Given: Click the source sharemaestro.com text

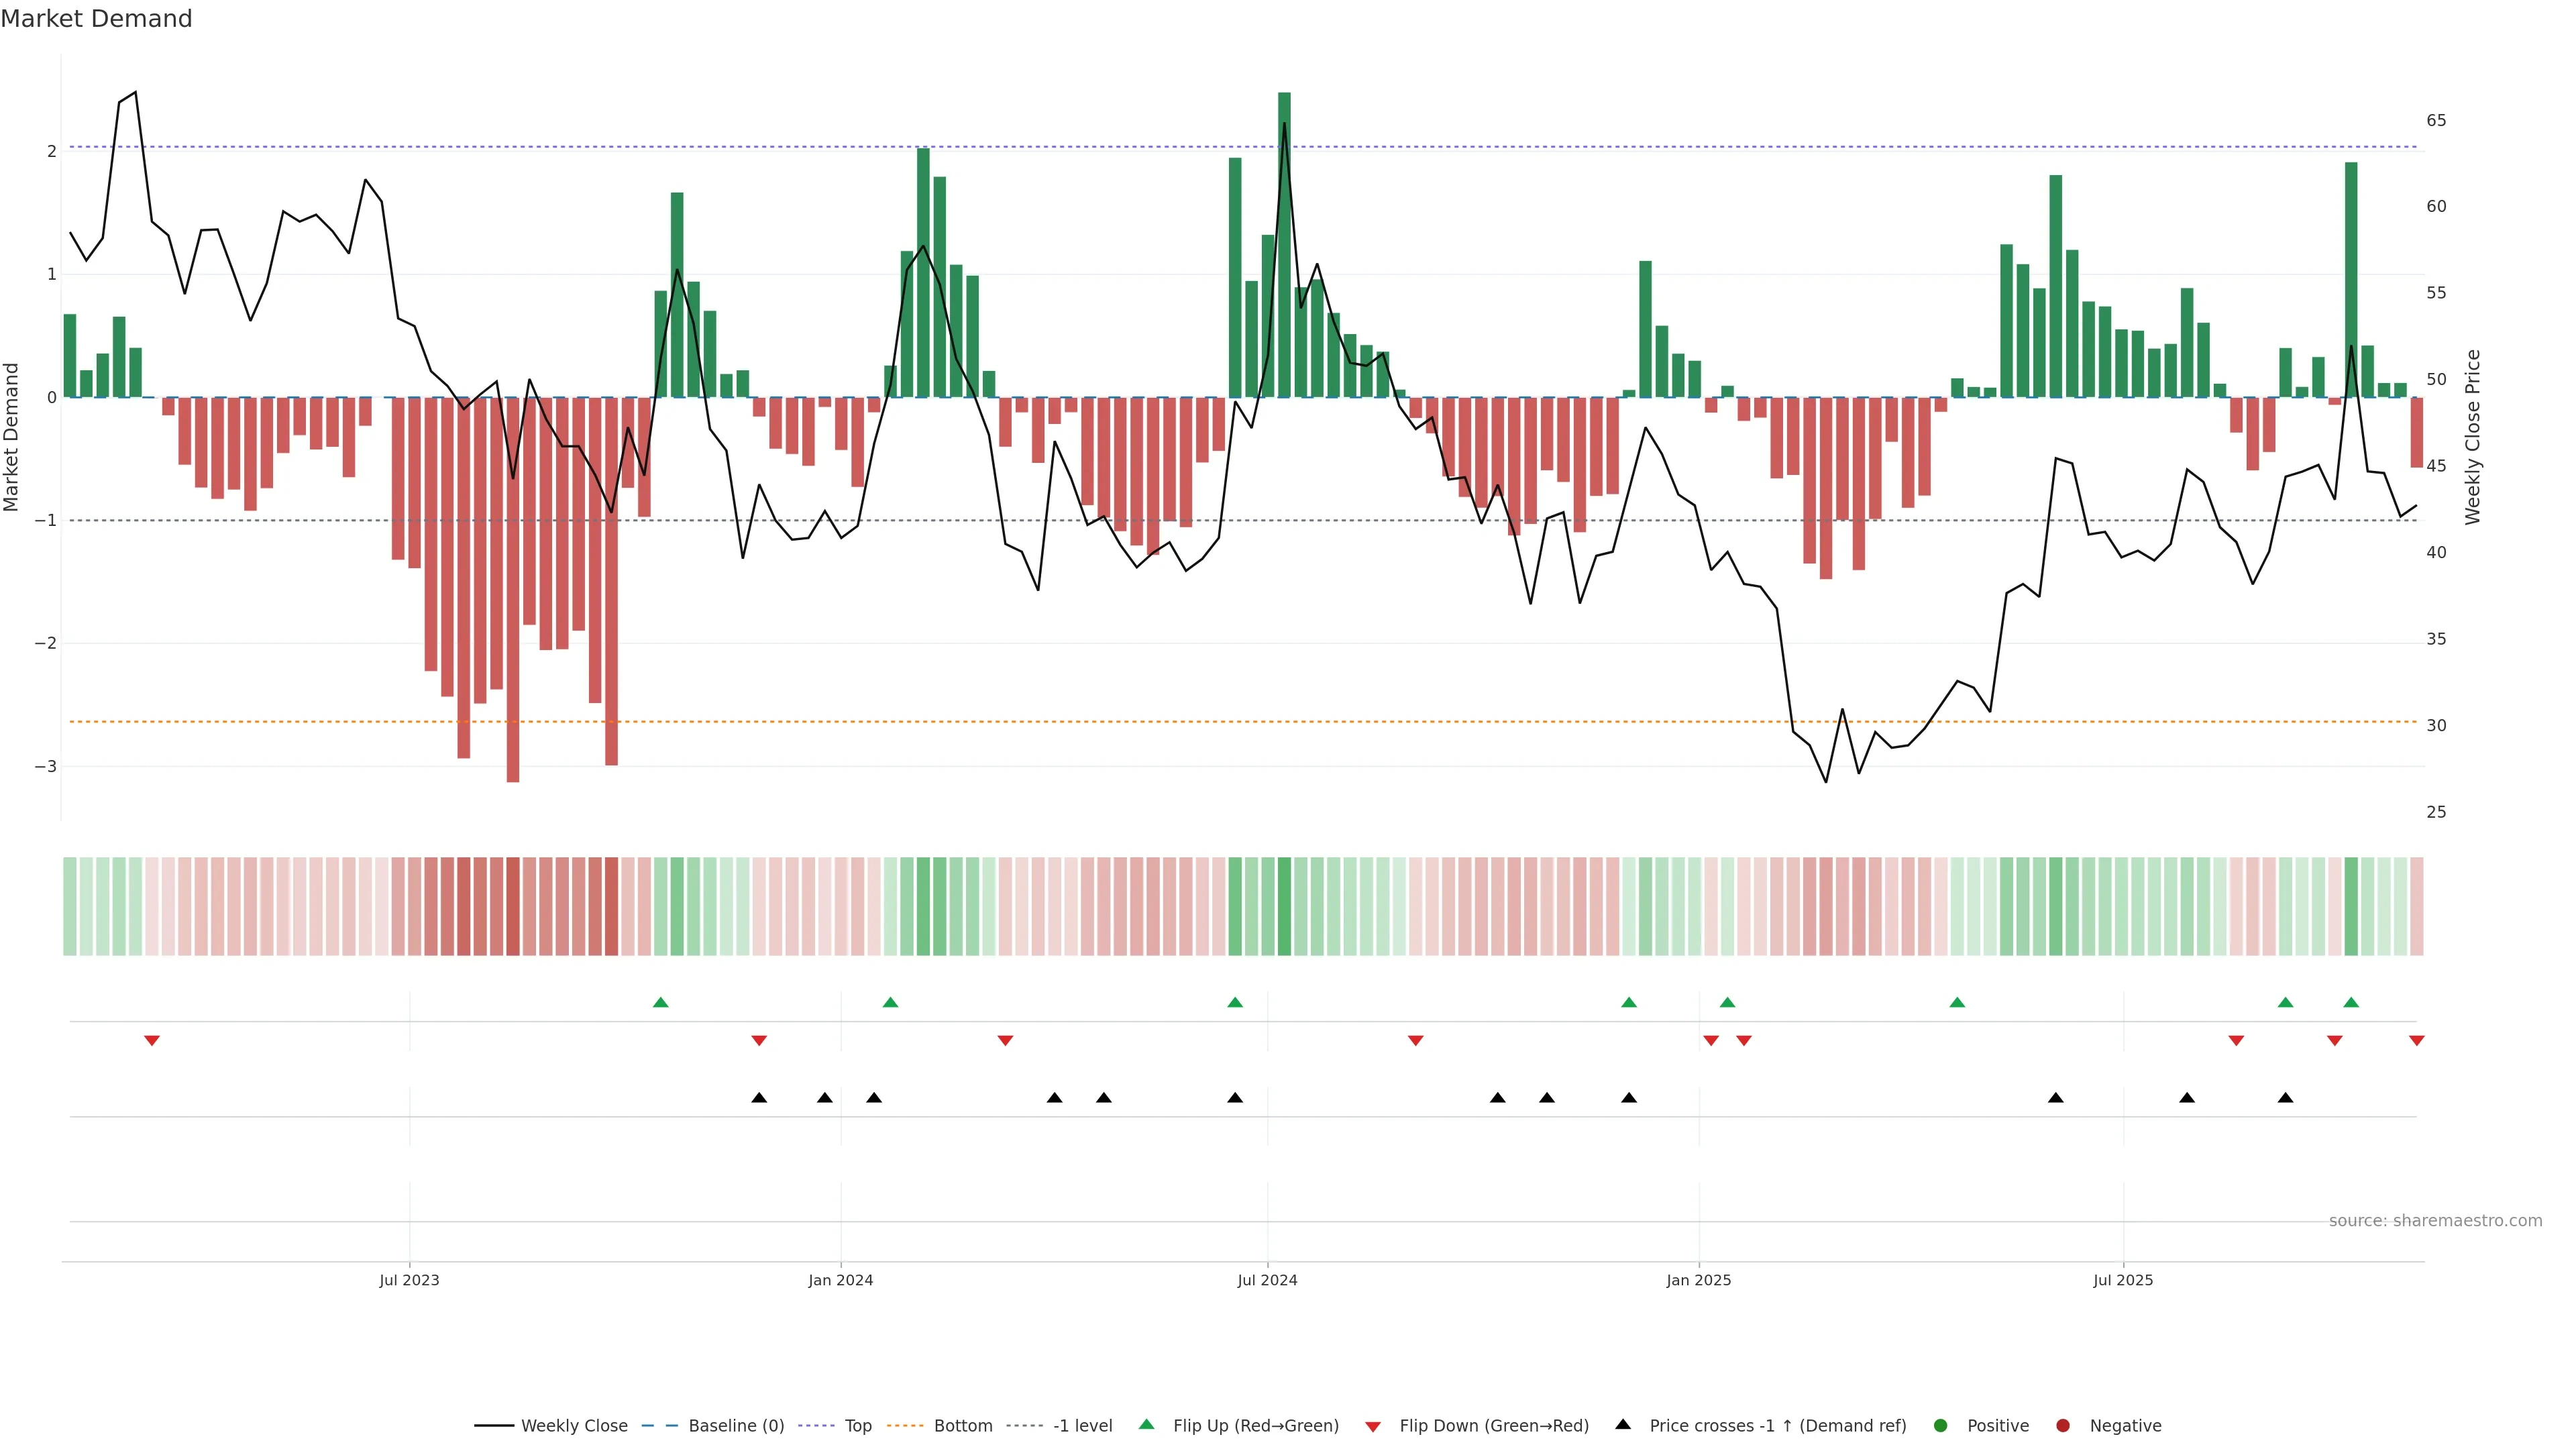Looking at the screenshot, I should [x=2435, y=1220].
